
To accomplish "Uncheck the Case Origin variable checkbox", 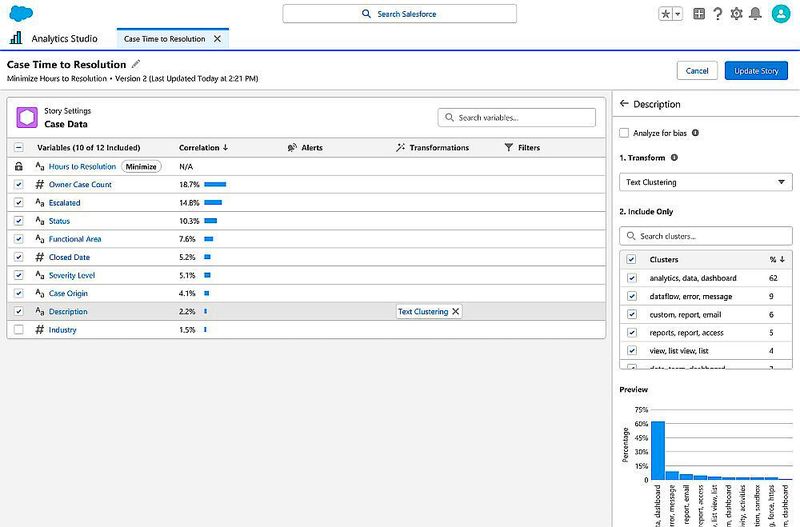I will pyautogui.click(x=19, y=293).
